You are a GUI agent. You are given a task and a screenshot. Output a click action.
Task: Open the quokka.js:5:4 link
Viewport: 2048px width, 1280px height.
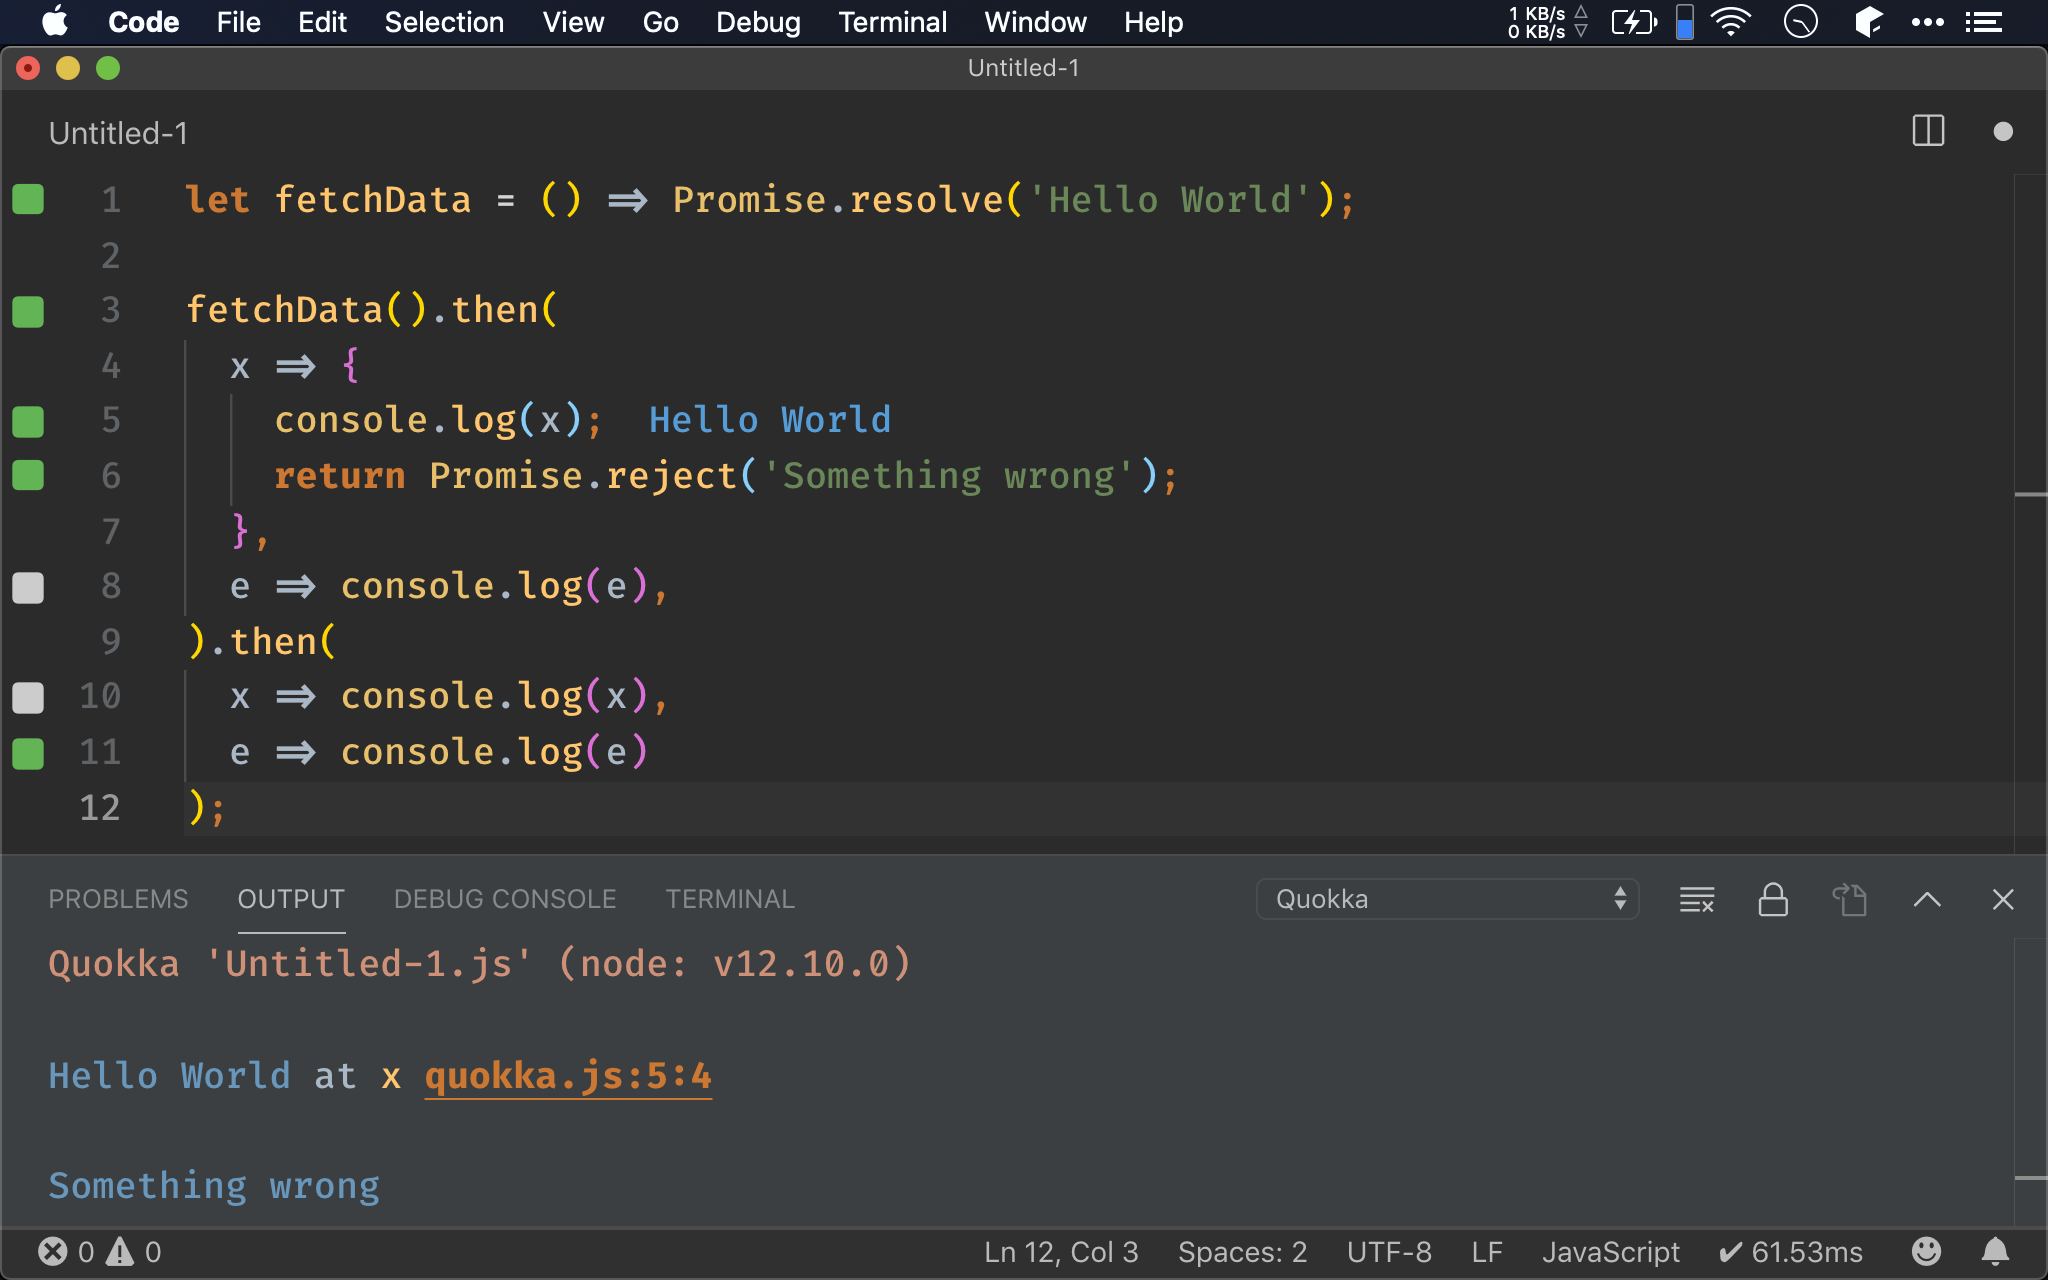click(568, 1076)
